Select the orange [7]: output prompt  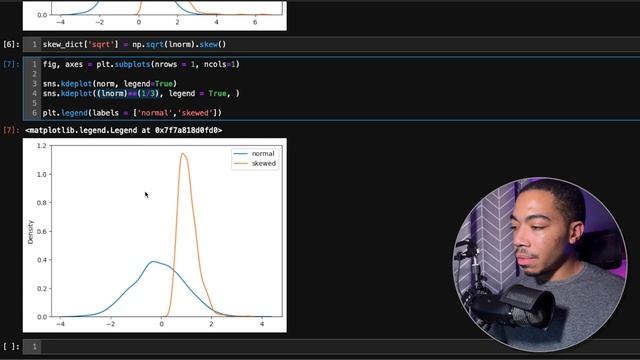coord(11,130)
